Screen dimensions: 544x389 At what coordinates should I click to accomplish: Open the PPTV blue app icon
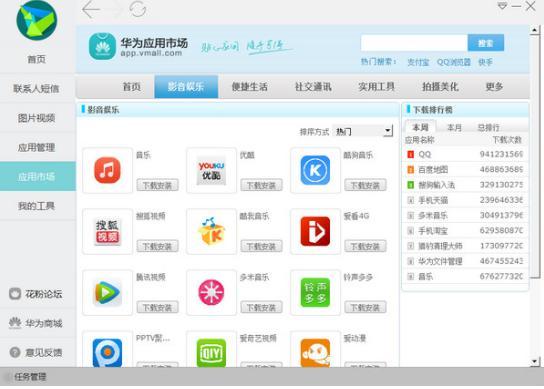click(108, 353)
